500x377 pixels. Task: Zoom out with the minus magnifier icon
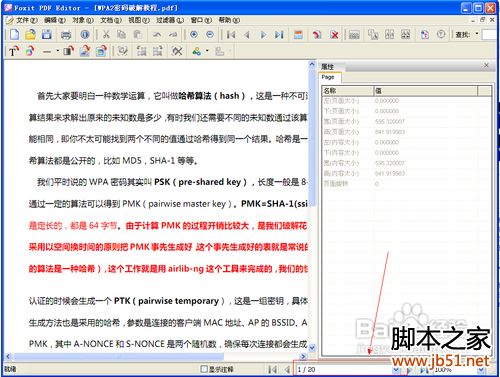point(210,34)
